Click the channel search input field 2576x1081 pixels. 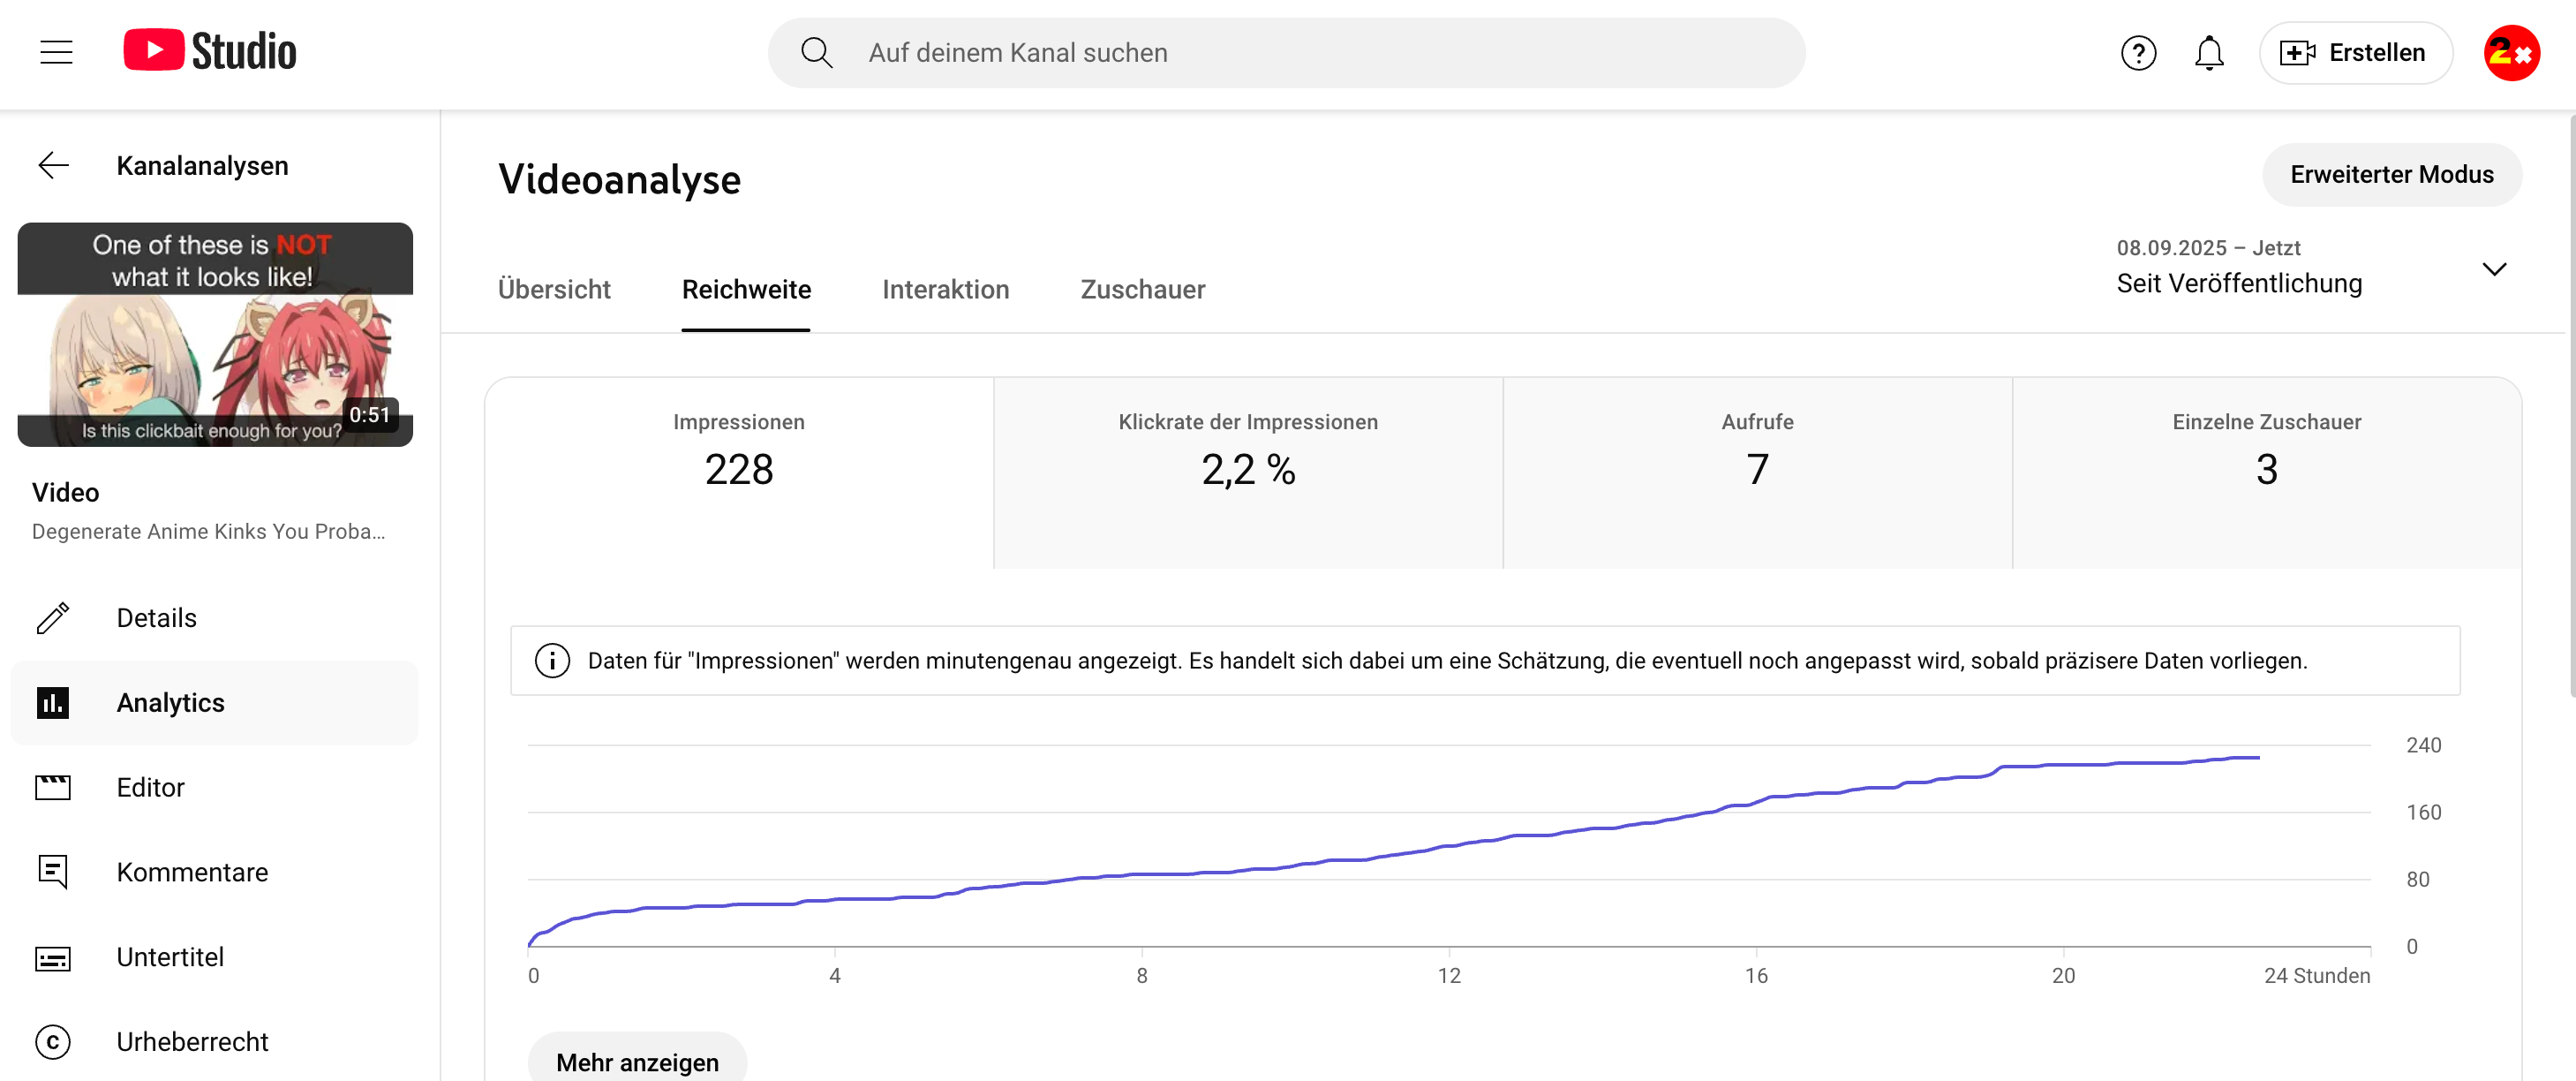coord(1300,53)
